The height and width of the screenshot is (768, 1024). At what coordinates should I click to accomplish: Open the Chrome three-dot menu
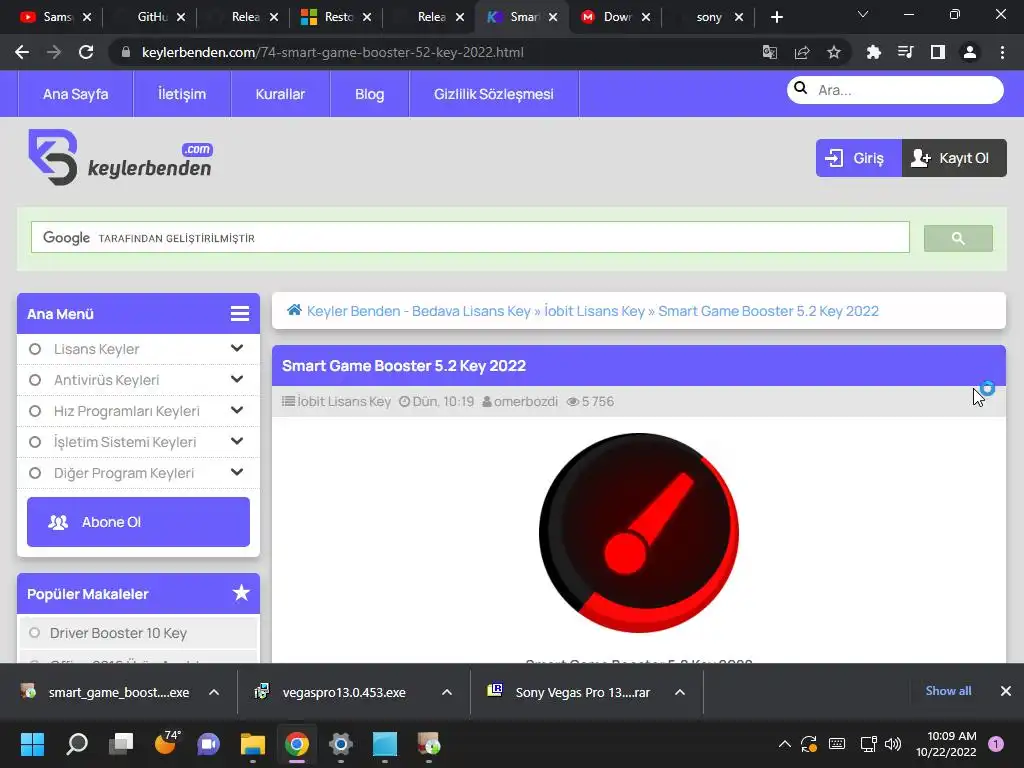[1002, 52]
